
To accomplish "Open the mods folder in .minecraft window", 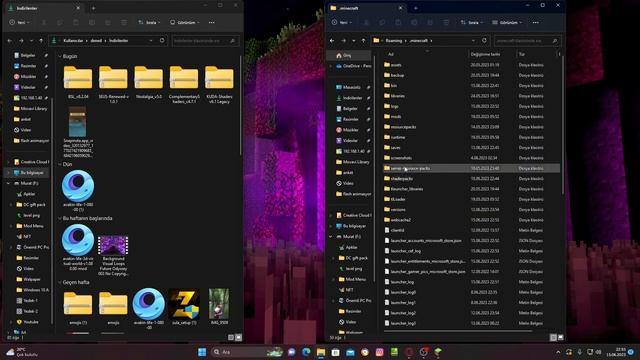I will click(396, 117).
